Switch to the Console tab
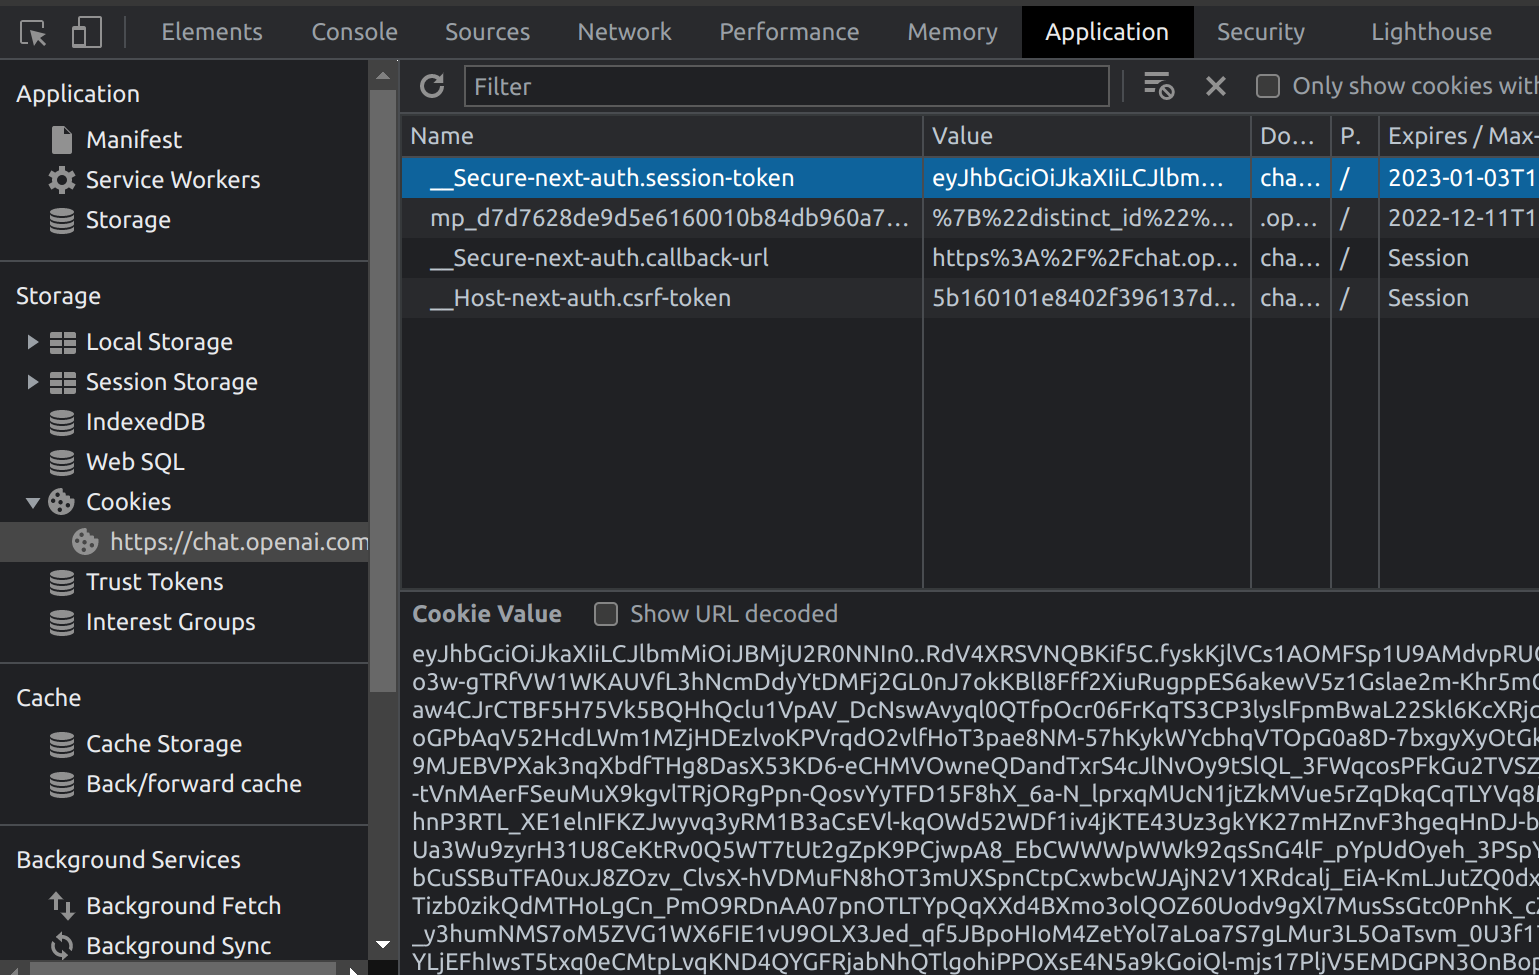1539x975 pixels. tap(354, 32)
